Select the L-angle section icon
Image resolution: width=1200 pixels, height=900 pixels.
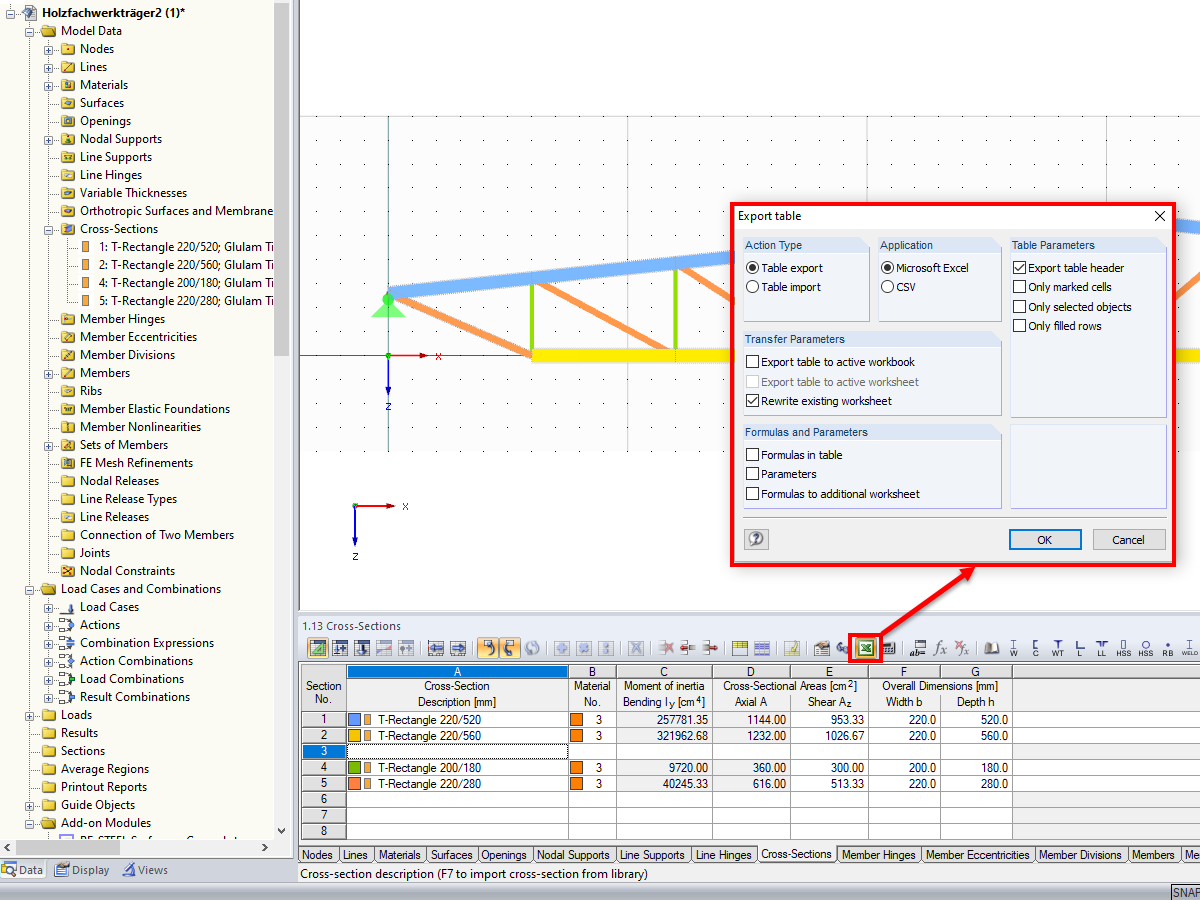click(1080, 648)
